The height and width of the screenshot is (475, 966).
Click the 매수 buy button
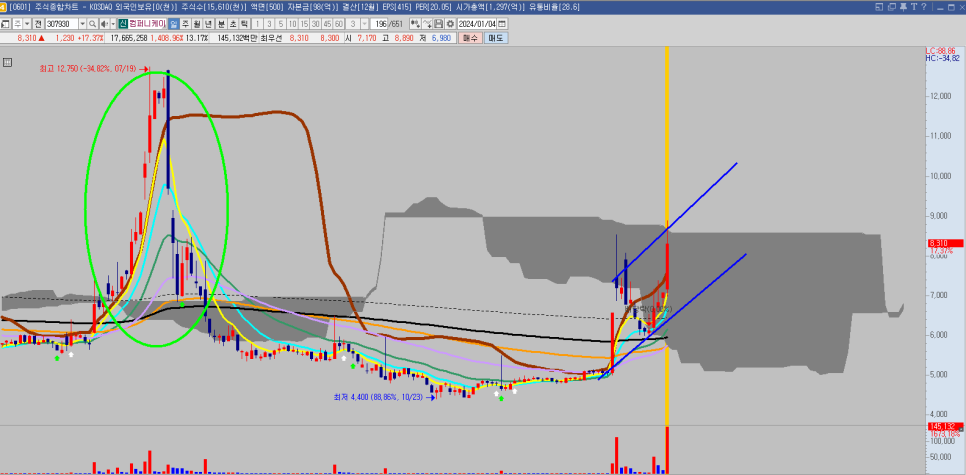pos(471,38)
